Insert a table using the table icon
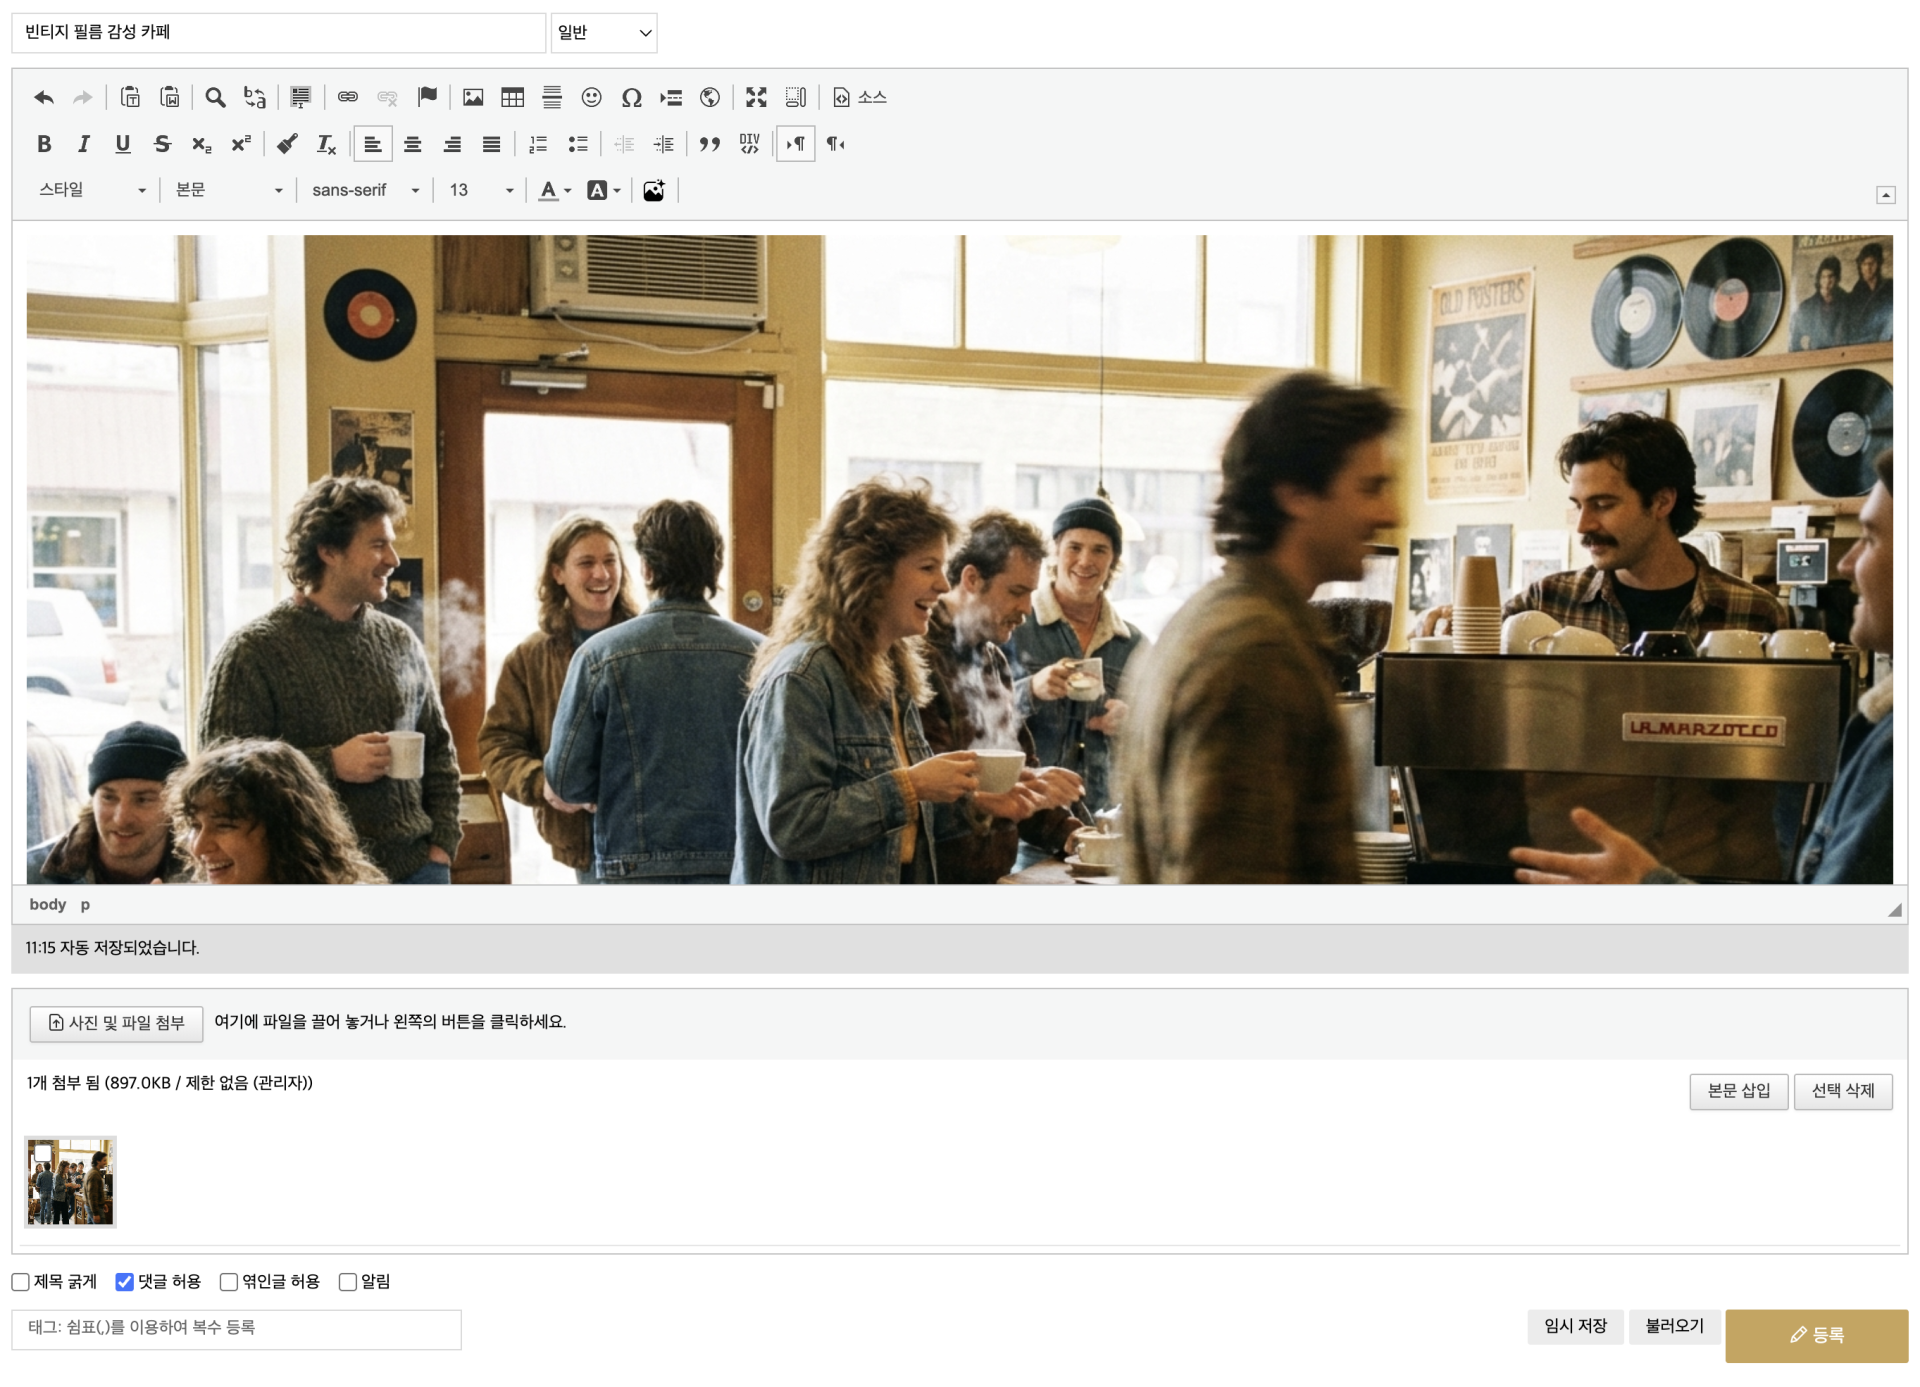This screenshot has height=1387, width=1920. 512,97
